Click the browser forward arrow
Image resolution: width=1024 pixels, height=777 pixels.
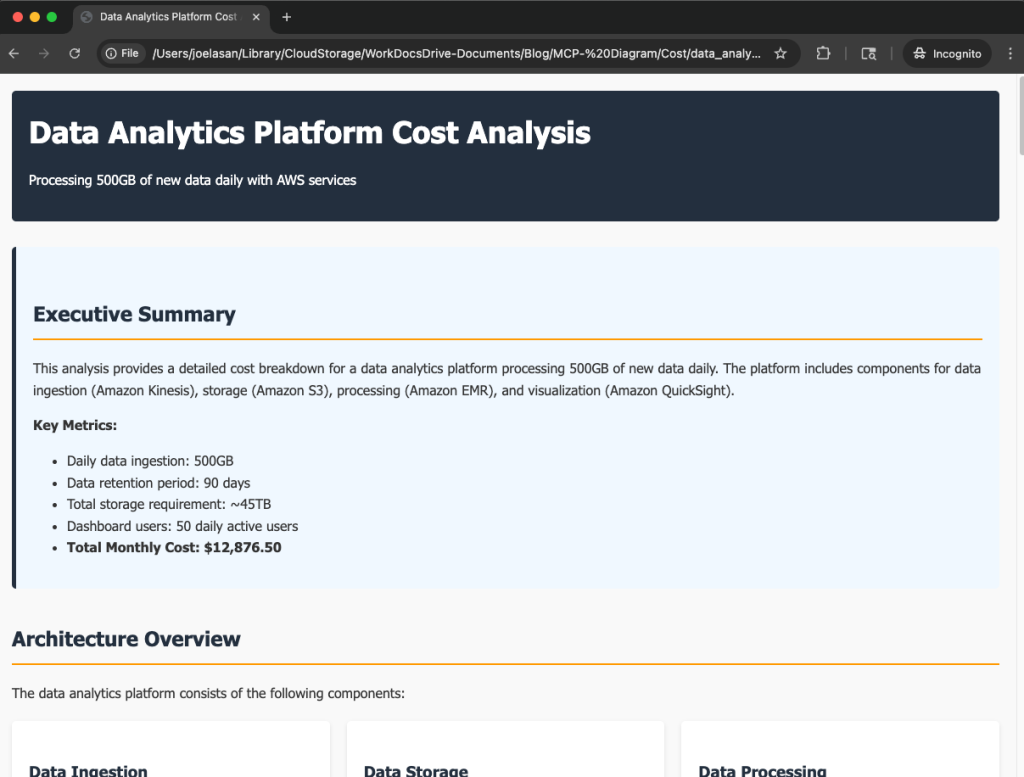coord(44,53)
